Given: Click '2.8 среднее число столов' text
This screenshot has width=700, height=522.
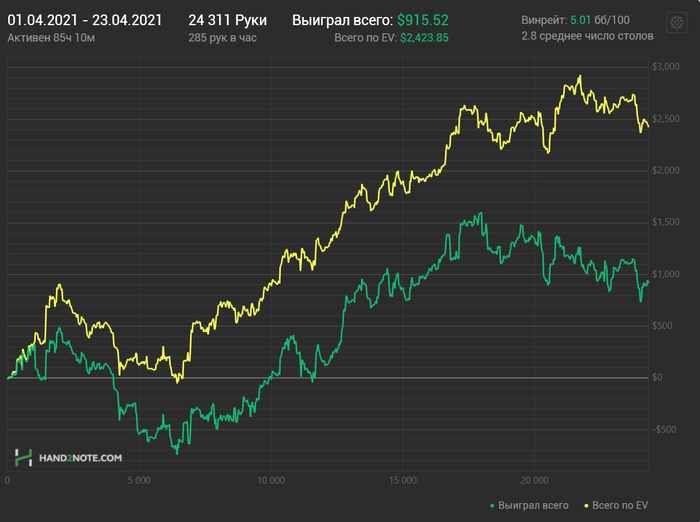Looking at the screenshot, I should (587, 36).
